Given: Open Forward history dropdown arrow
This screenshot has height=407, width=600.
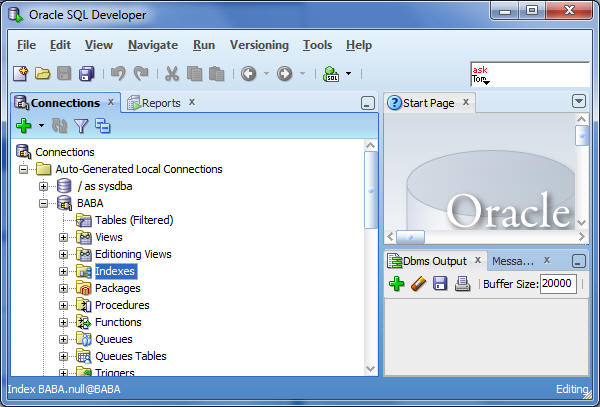Looking at the screenshot, I should point(302,73).
